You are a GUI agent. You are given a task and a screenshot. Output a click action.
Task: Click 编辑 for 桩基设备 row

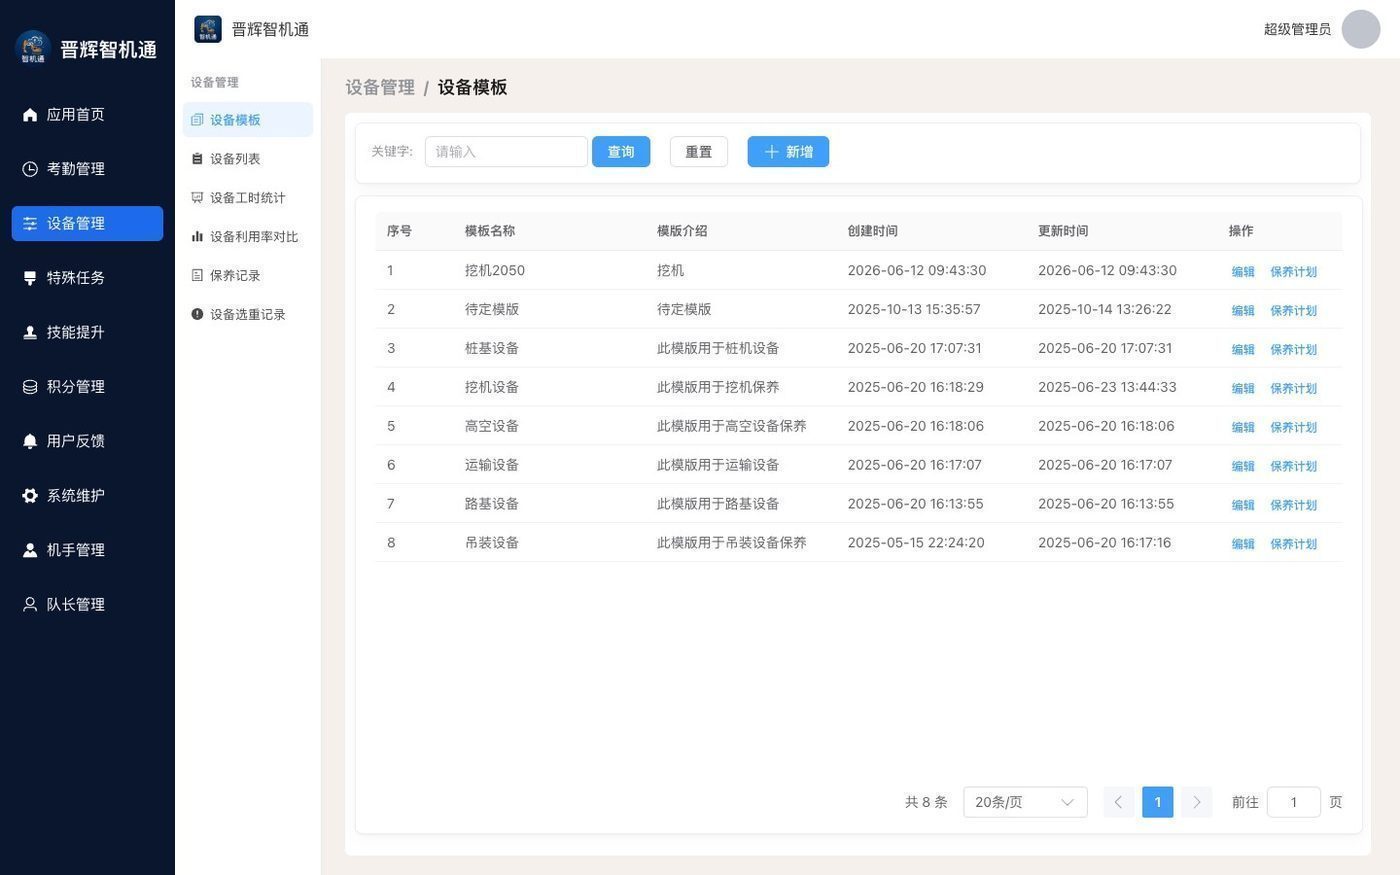pos(1243,350)
